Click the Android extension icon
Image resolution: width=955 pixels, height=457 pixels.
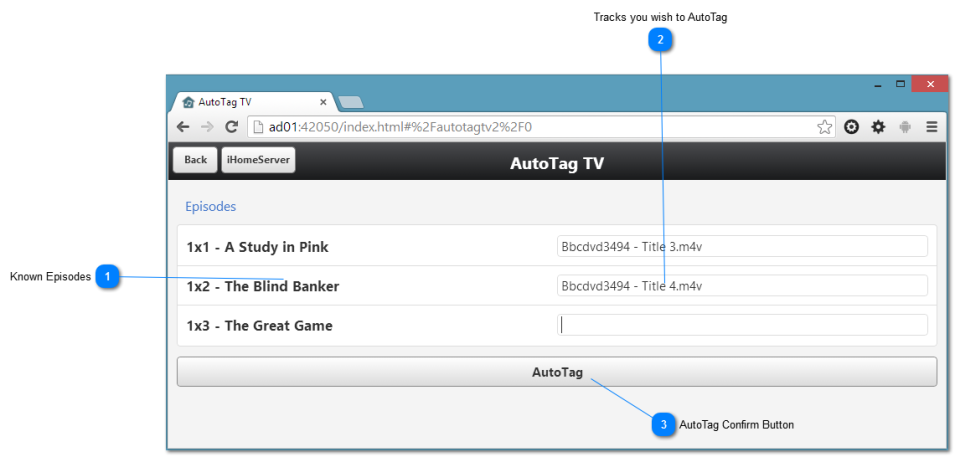pos(905,127)
